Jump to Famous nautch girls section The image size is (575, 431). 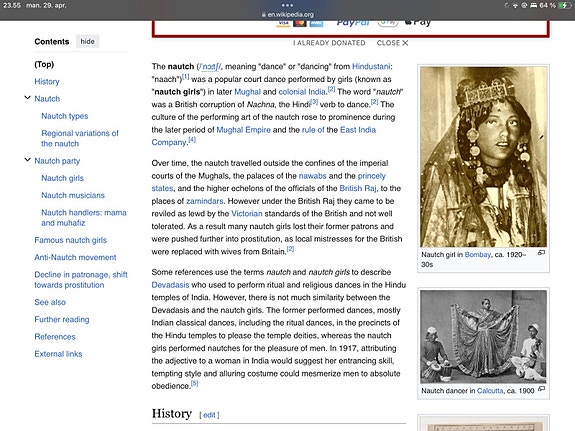pos(70,240)
